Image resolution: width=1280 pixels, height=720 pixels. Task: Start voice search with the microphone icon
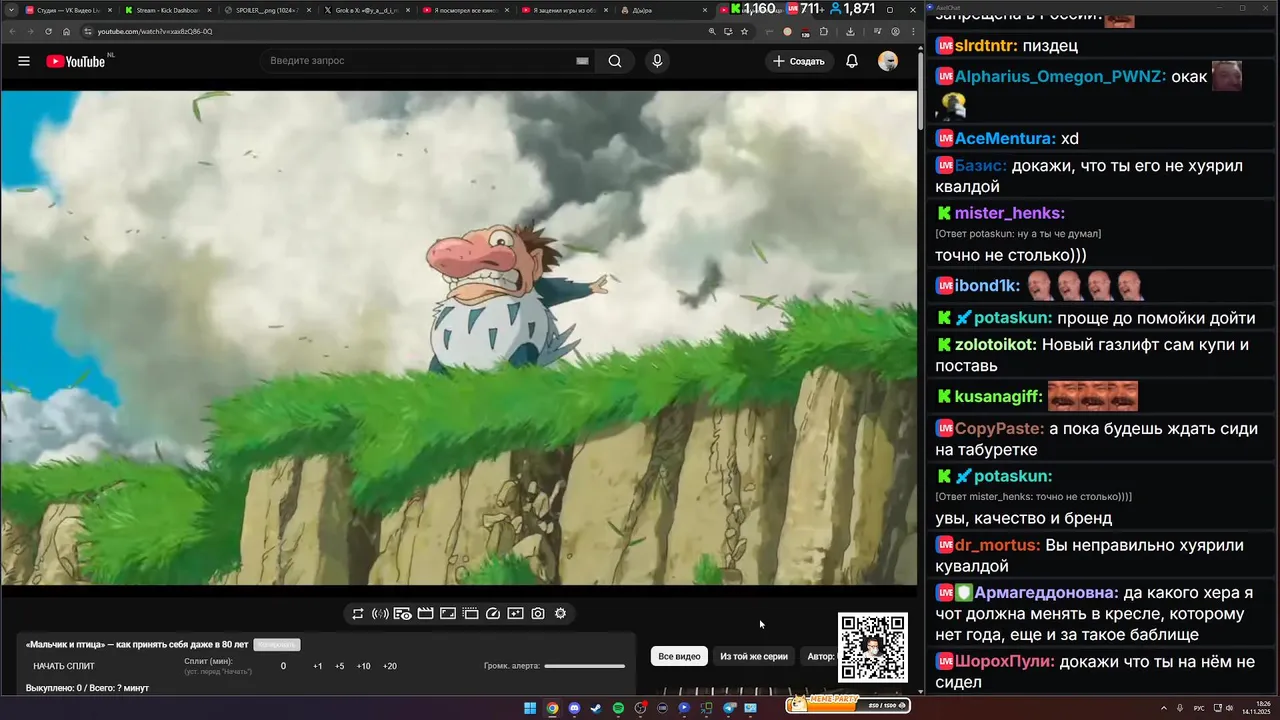657,61
